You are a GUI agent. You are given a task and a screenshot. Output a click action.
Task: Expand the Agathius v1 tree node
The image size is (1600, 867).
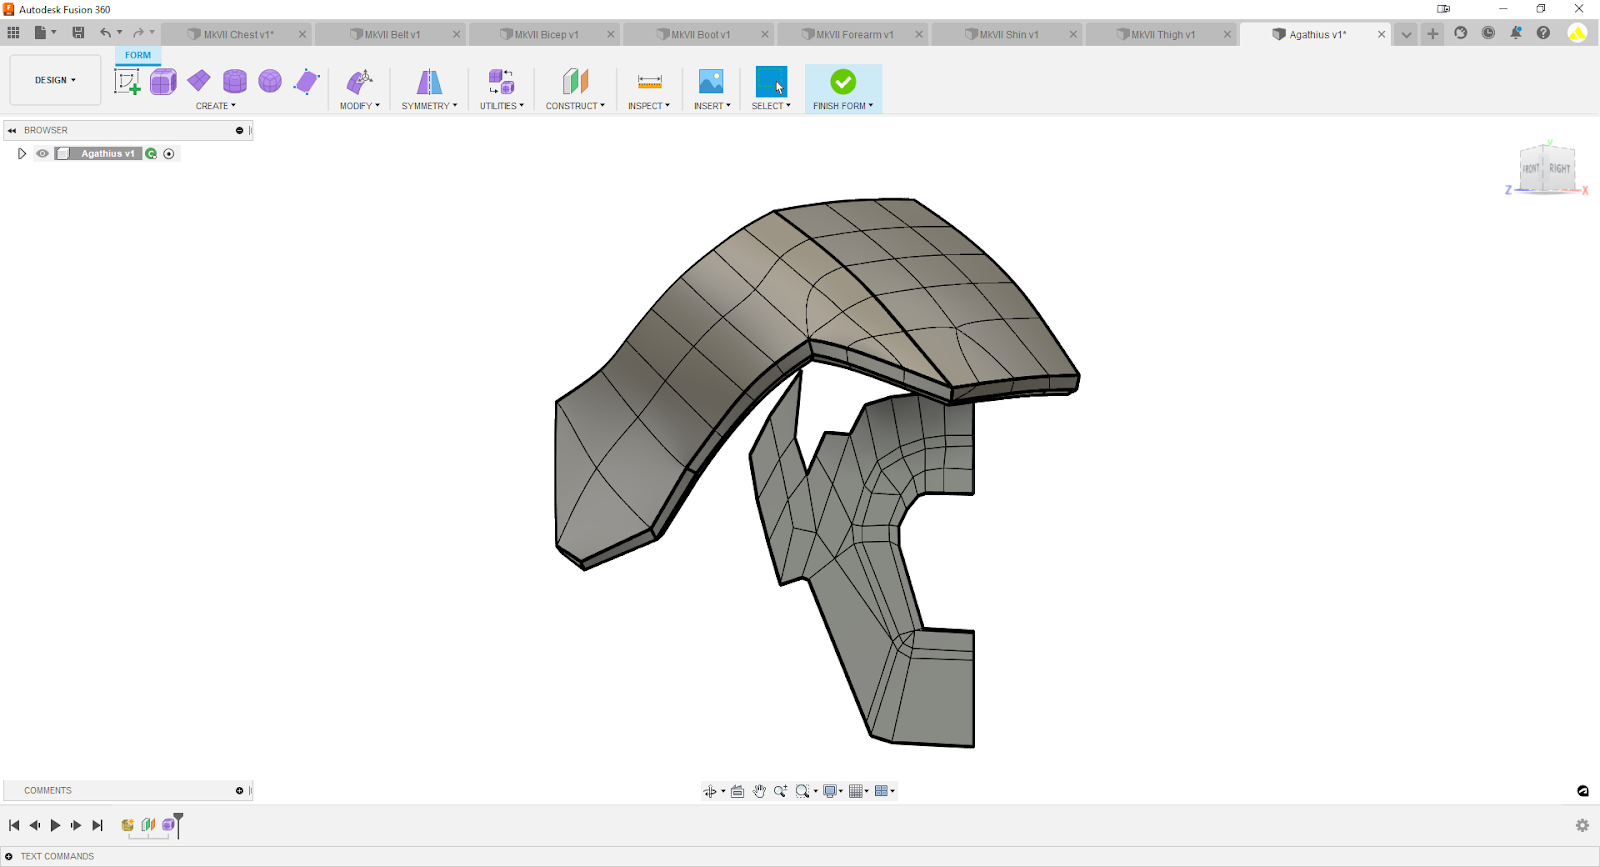coord(22,154)
